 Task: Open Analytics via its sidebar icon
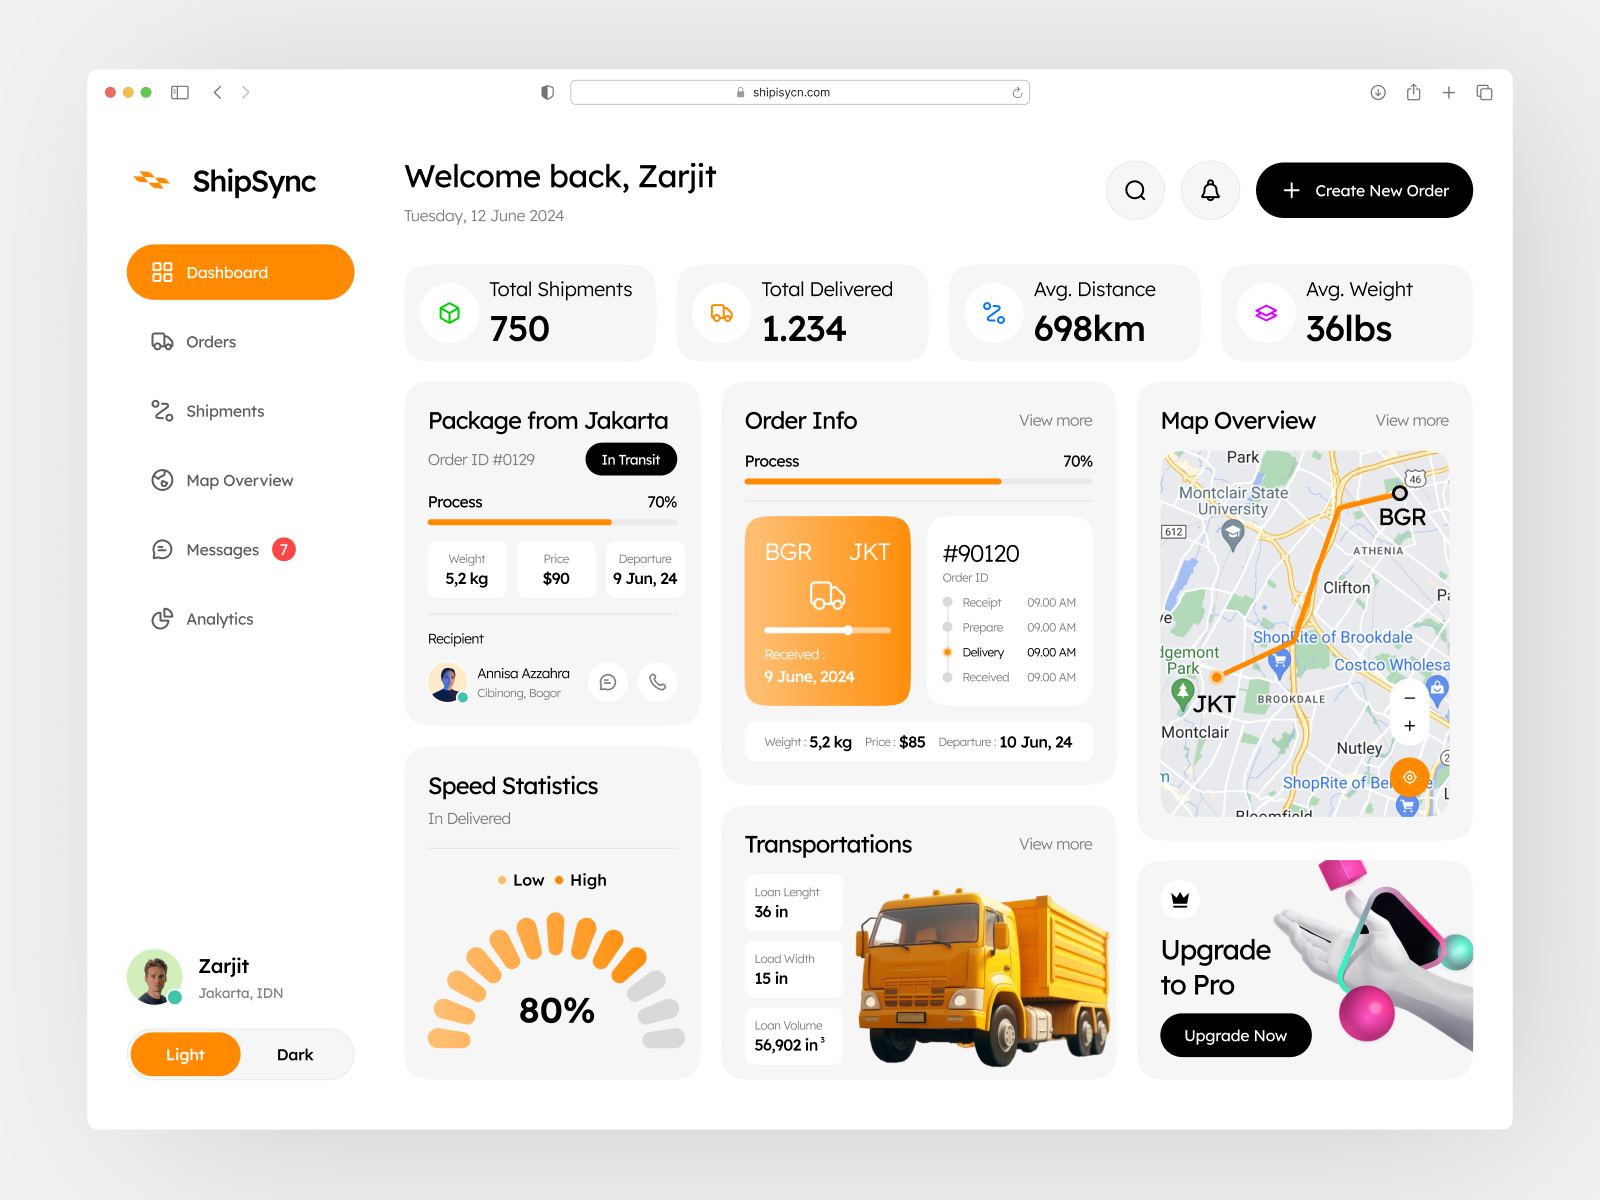(x=162, y=618)
